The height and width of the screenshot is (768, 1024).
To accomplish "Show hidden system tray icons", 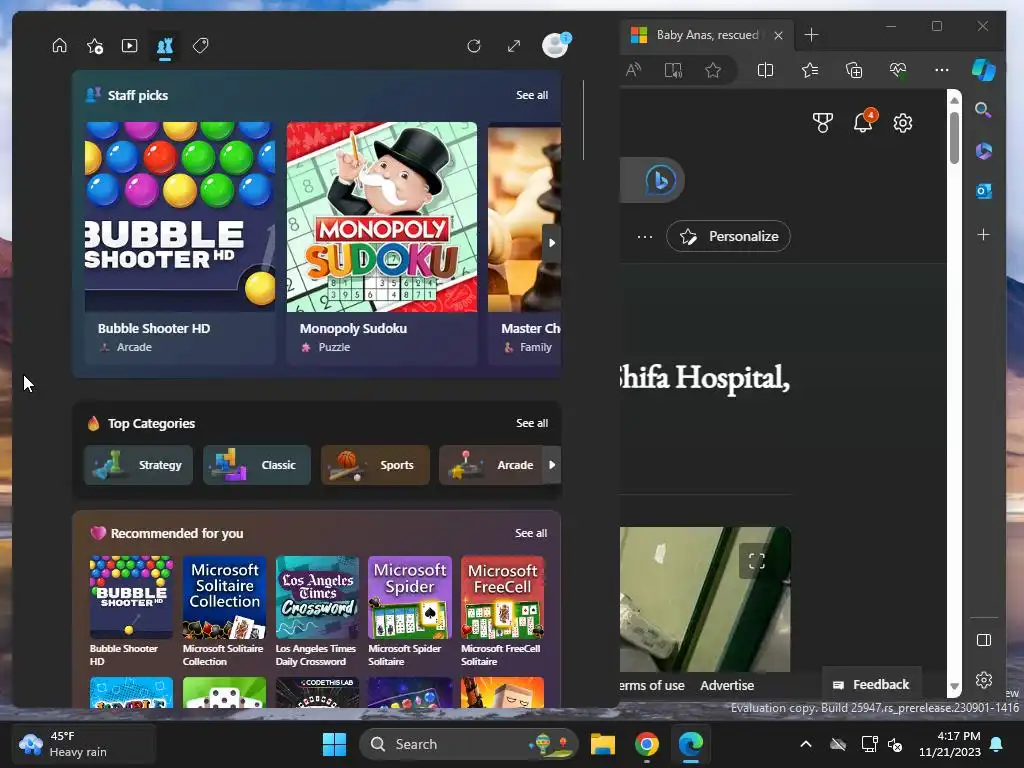I will [x=806, y=744].
